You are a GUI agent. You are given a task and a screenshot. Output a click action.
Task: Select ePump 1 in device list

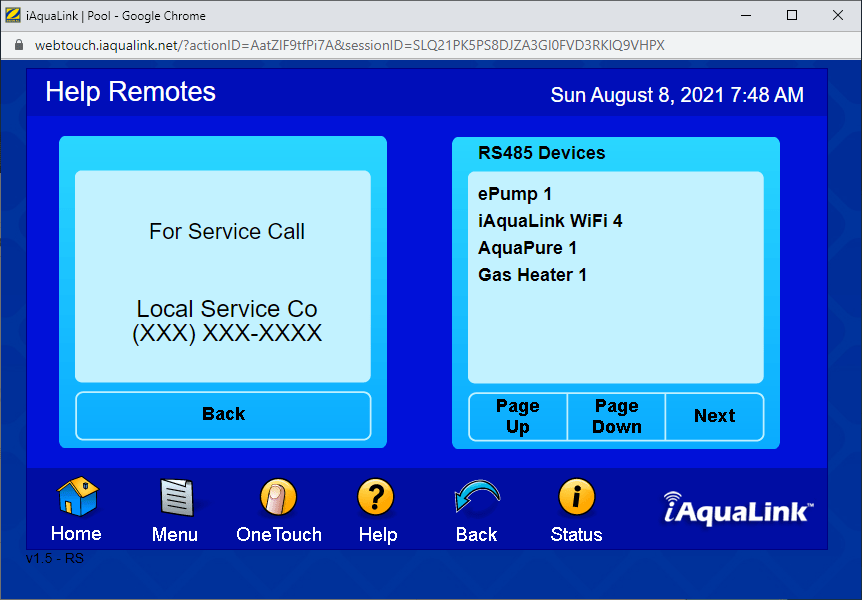[x=515, y=194]
